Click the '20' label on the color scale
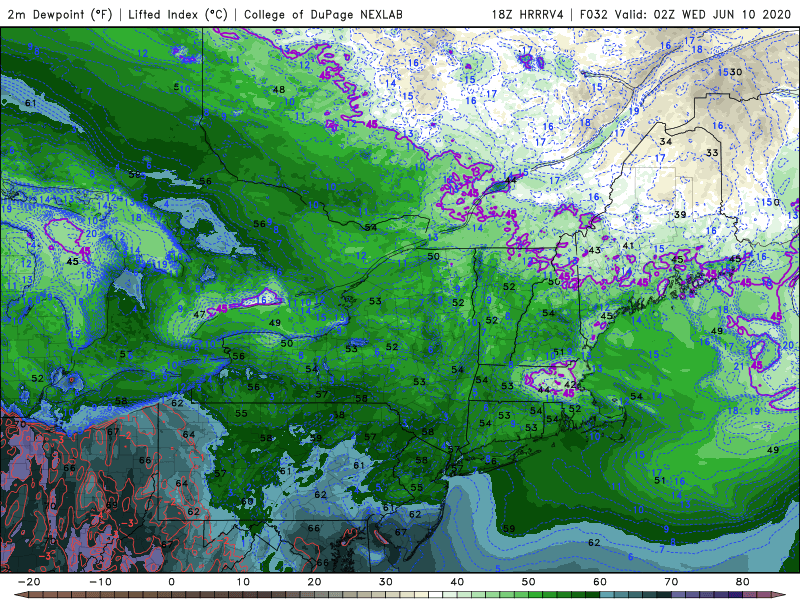800x600 pixels. pyautogui.click(x=314, y=582)
